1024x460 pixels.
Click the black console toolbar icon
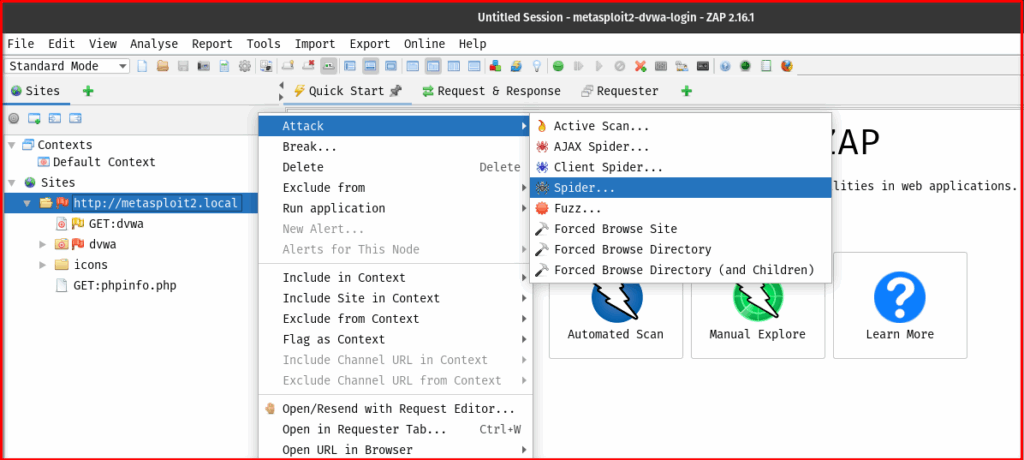pos(703,66)
